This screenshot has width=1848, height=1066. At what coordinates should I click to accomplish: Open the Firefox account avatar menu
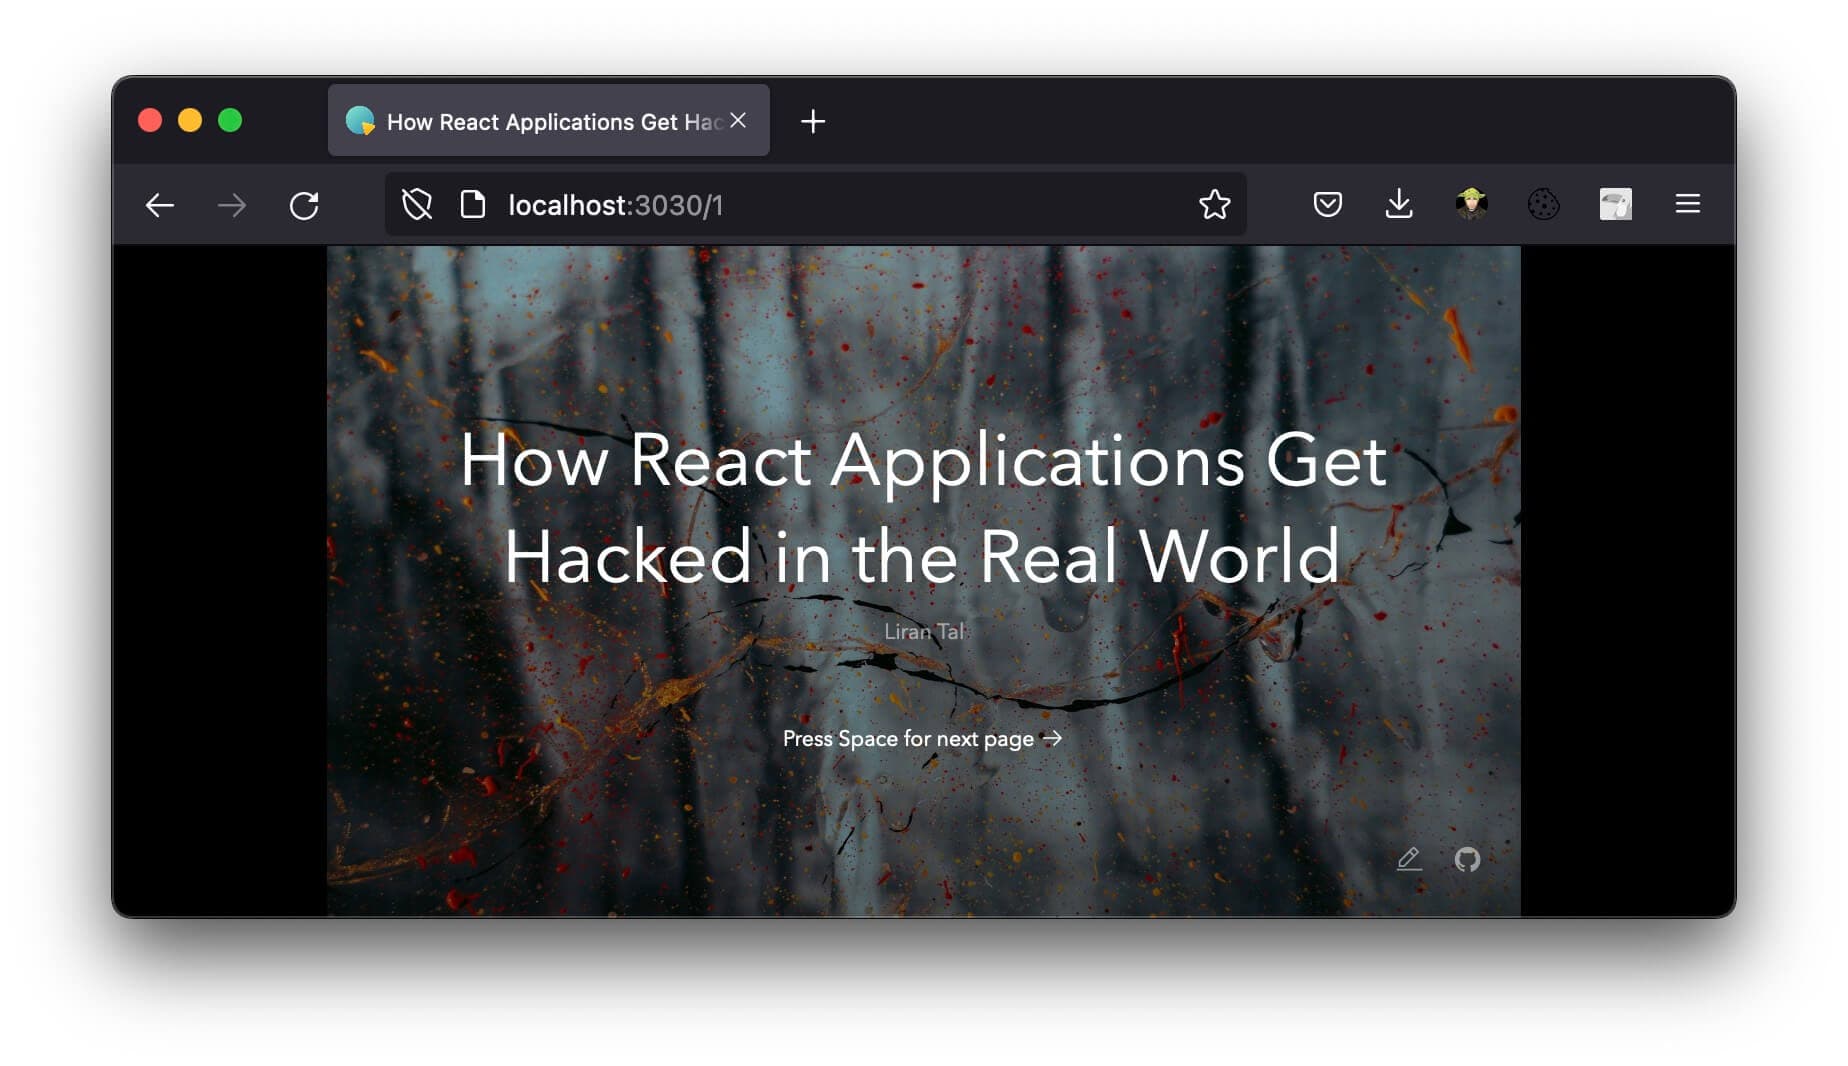point(1471,204)
